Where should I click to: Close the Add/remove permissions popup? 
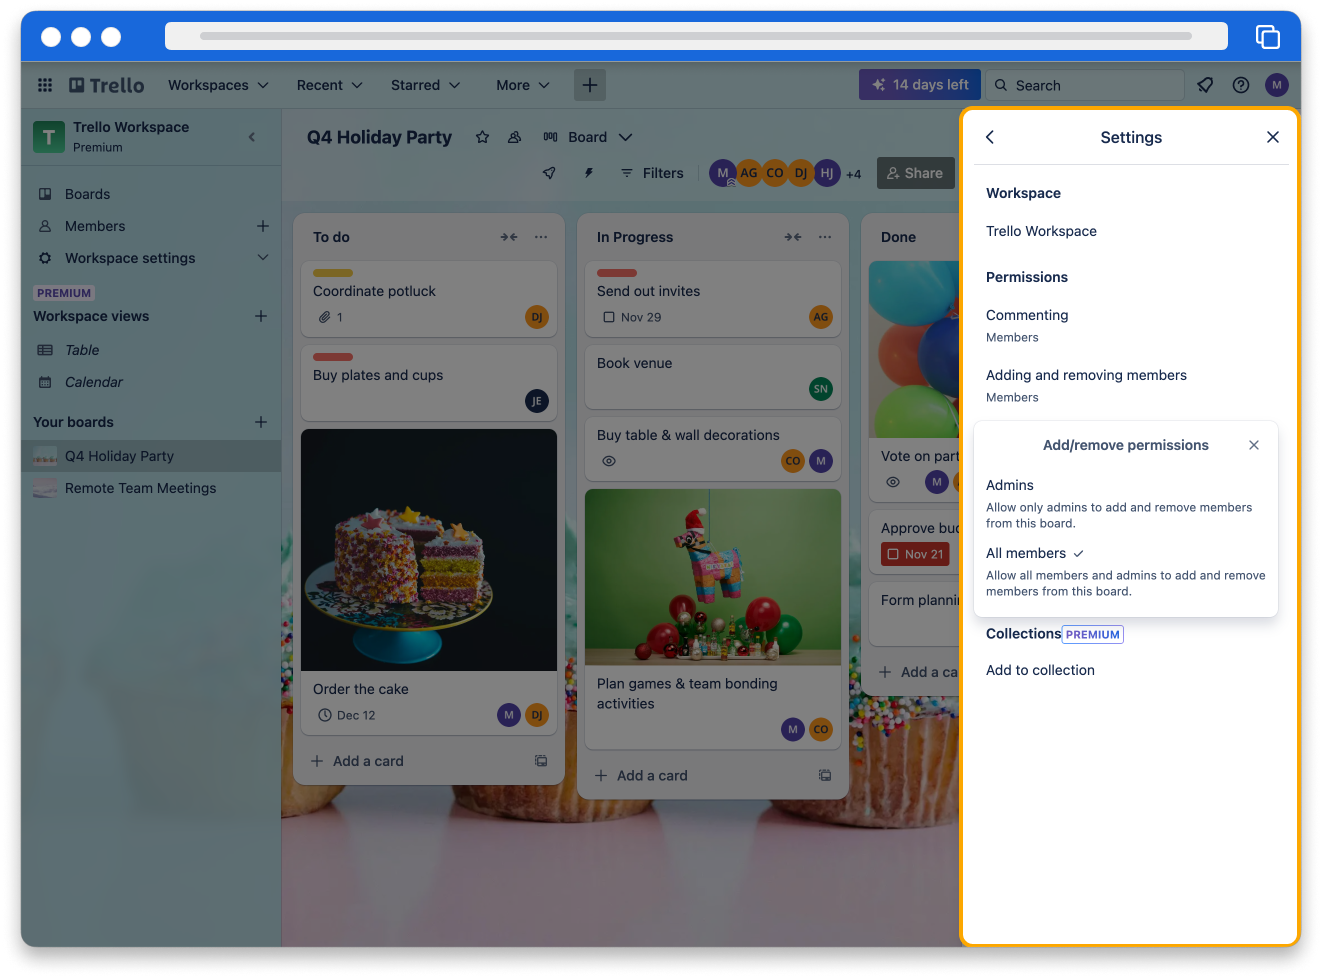pyautogui.click(x=1254, y=445)
